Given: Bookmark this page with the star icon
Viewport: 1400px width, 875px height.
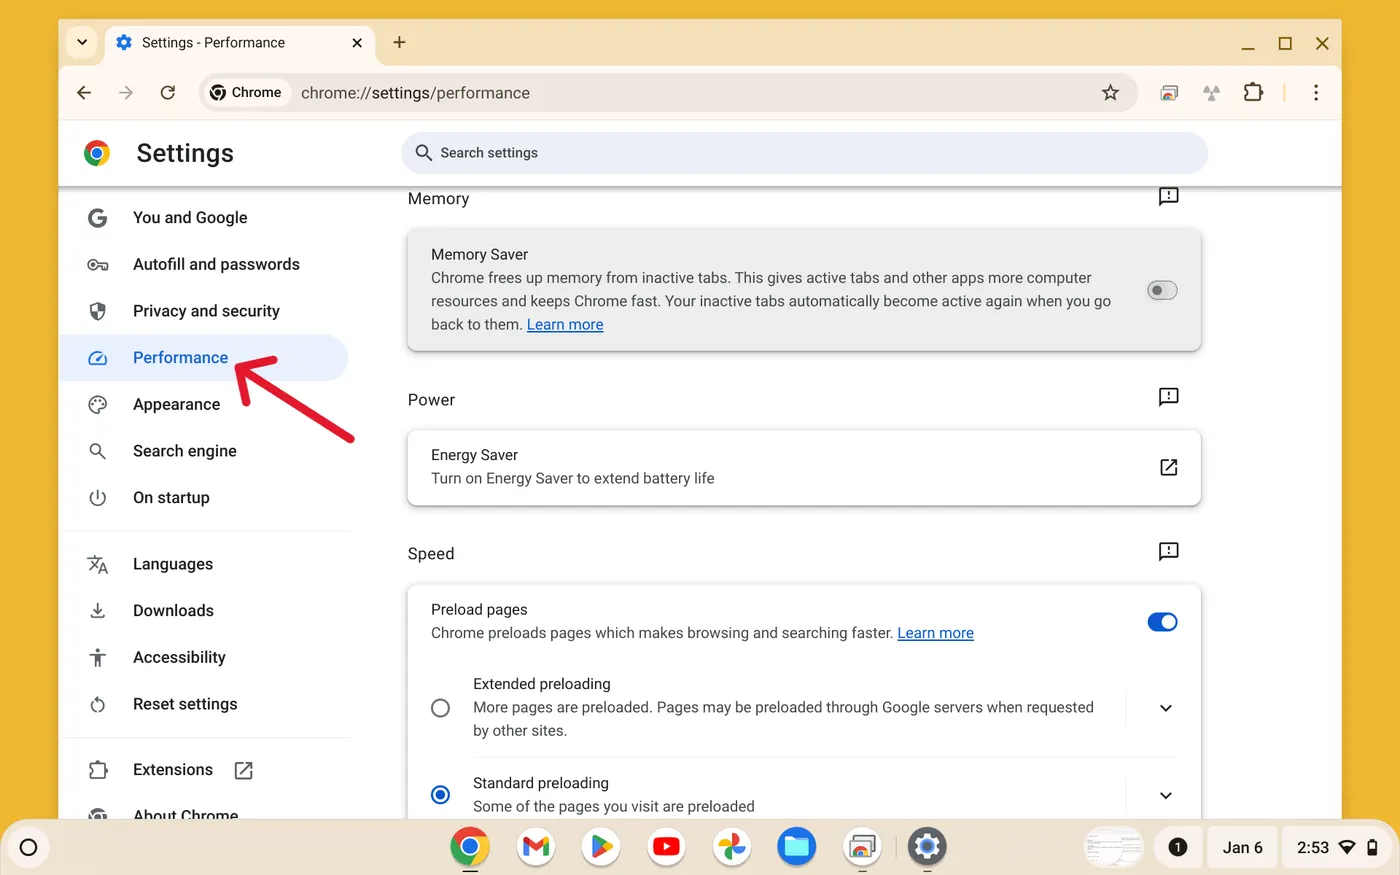Looking at the screenshot, I should tap(1110, 93).
